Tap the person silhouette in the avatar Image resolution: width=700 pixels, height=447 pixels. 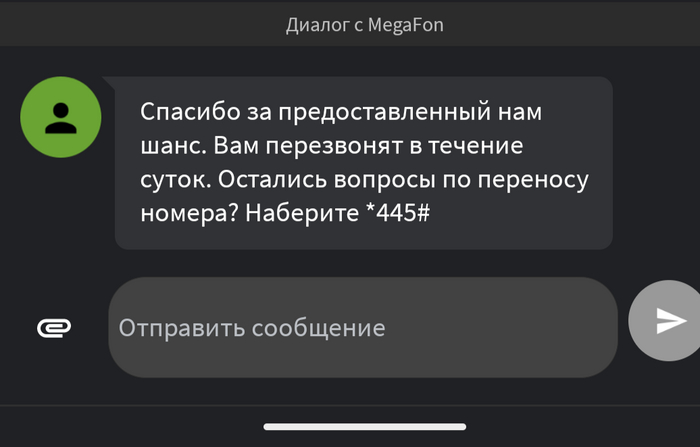pyautogui.click(x=61, y=118)
